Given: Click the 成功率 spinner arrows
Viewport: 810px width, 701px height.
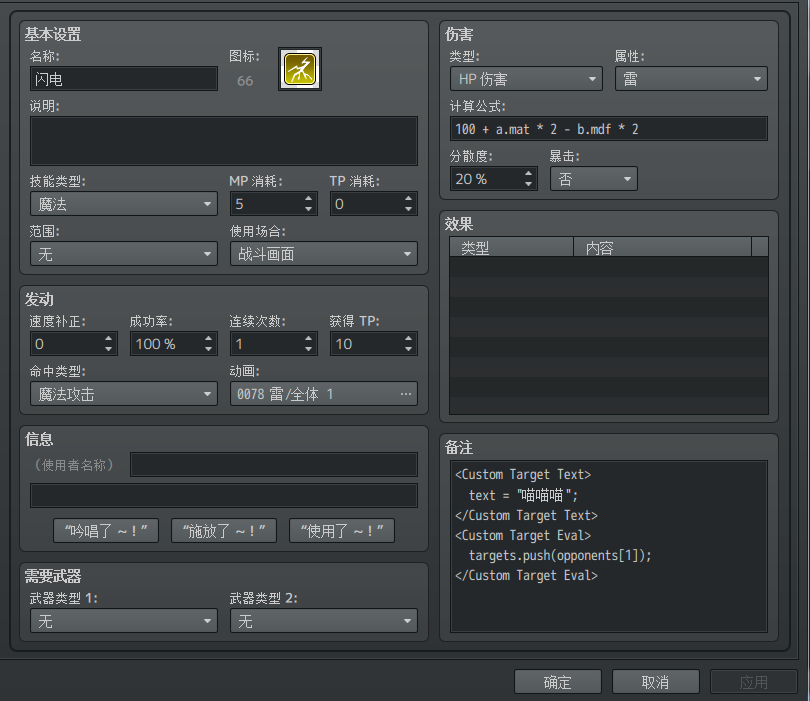Looking at the screenshot, I should coord(208,344).
